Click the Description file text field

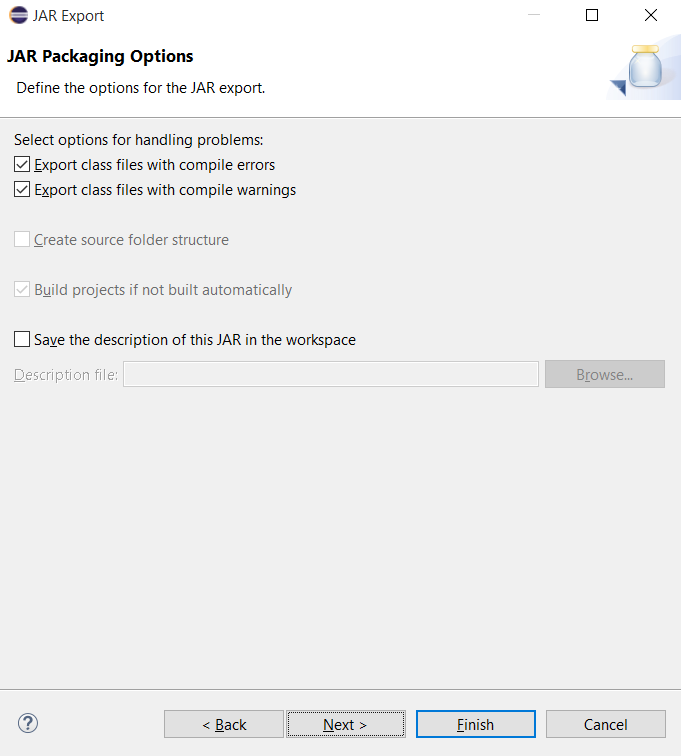[x=330, y=375]
